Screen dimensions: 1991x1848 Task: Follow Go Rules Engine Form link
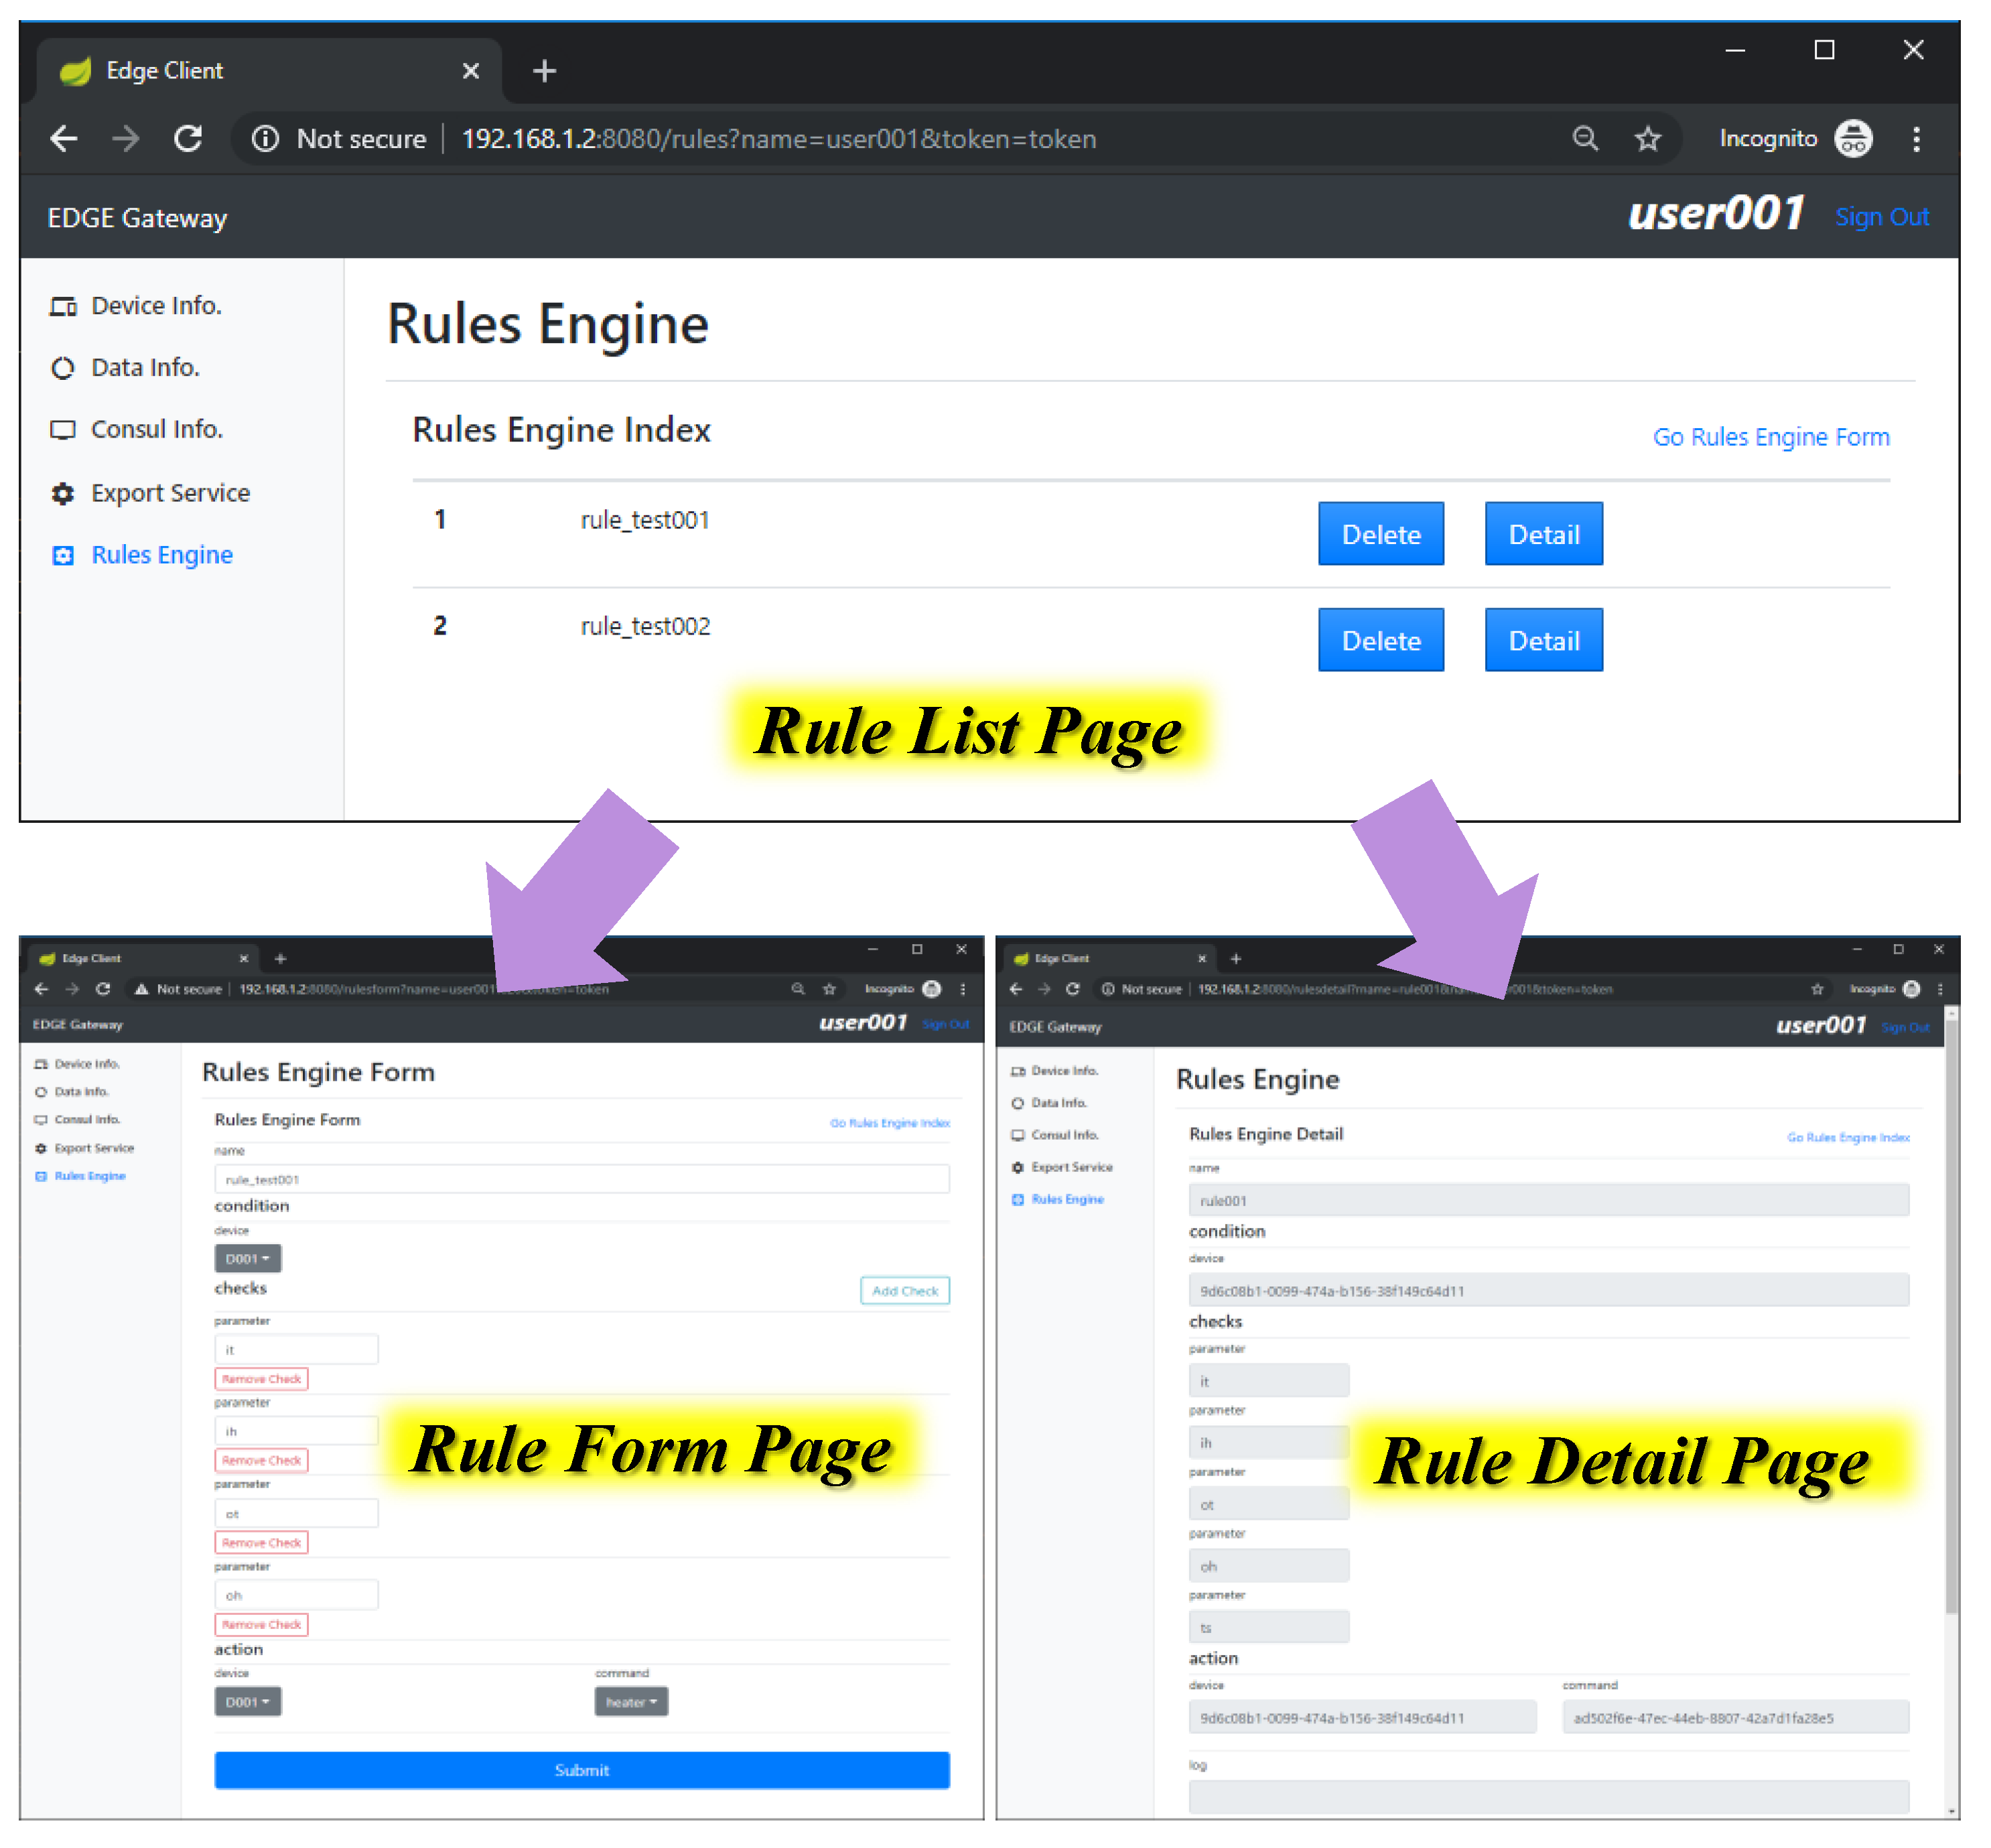pyautogui.click(x=1770, y=437)
